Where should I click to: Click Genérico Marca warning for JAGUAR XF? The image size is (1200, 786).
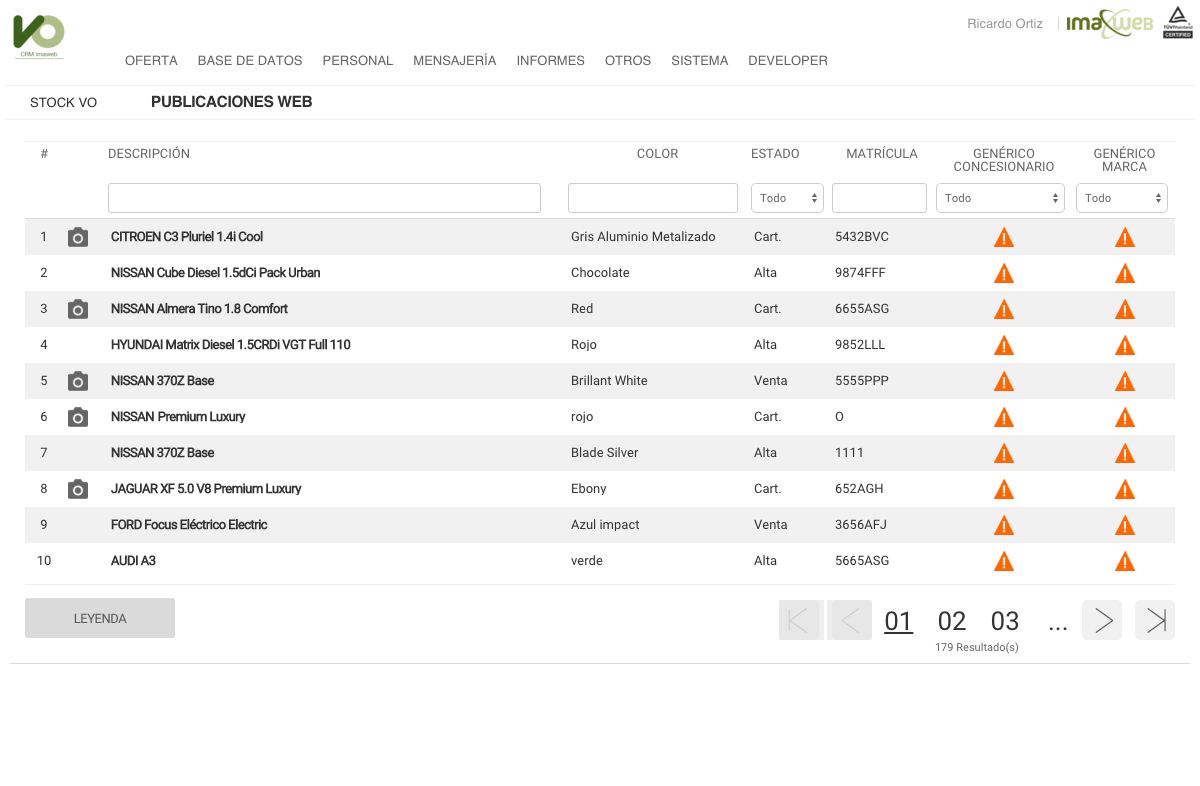(1125, 489)
